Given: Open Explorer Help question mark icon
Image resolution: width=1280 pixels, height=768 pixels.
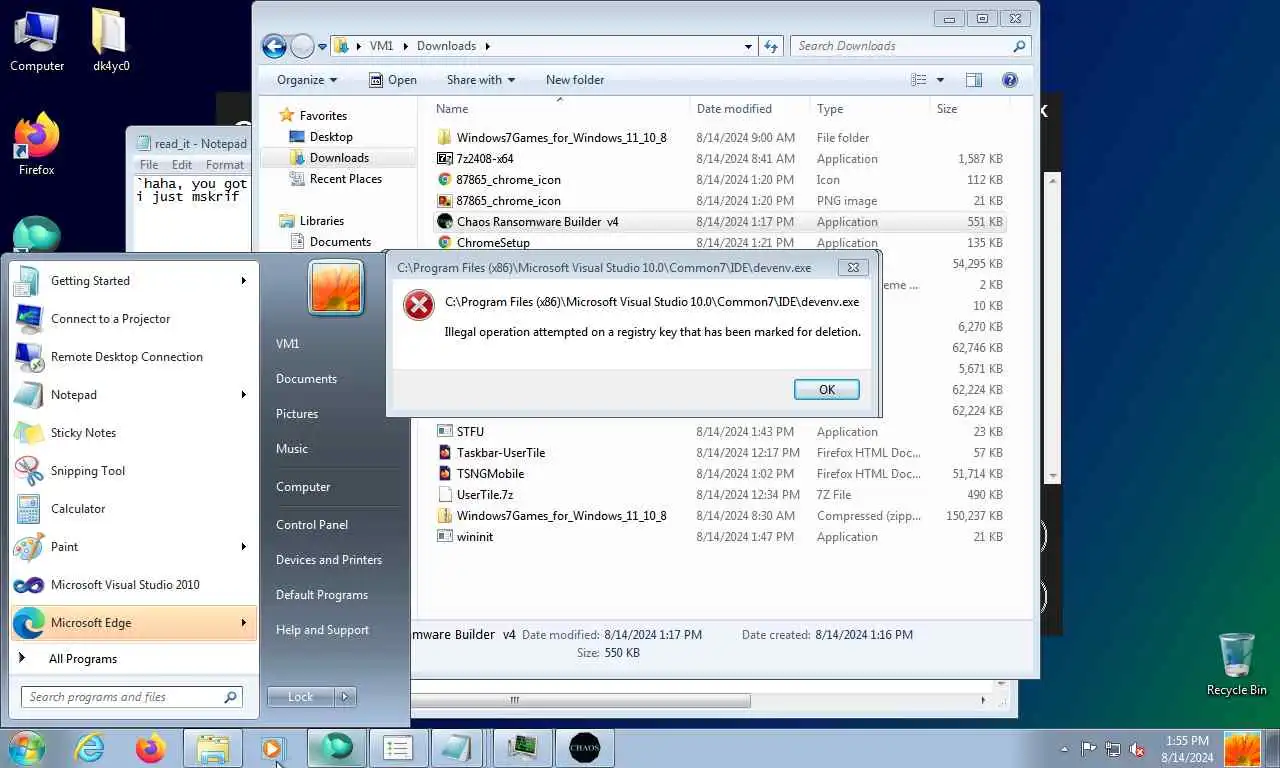Looking at the screenshot, I should click(x=1010, y=80).
